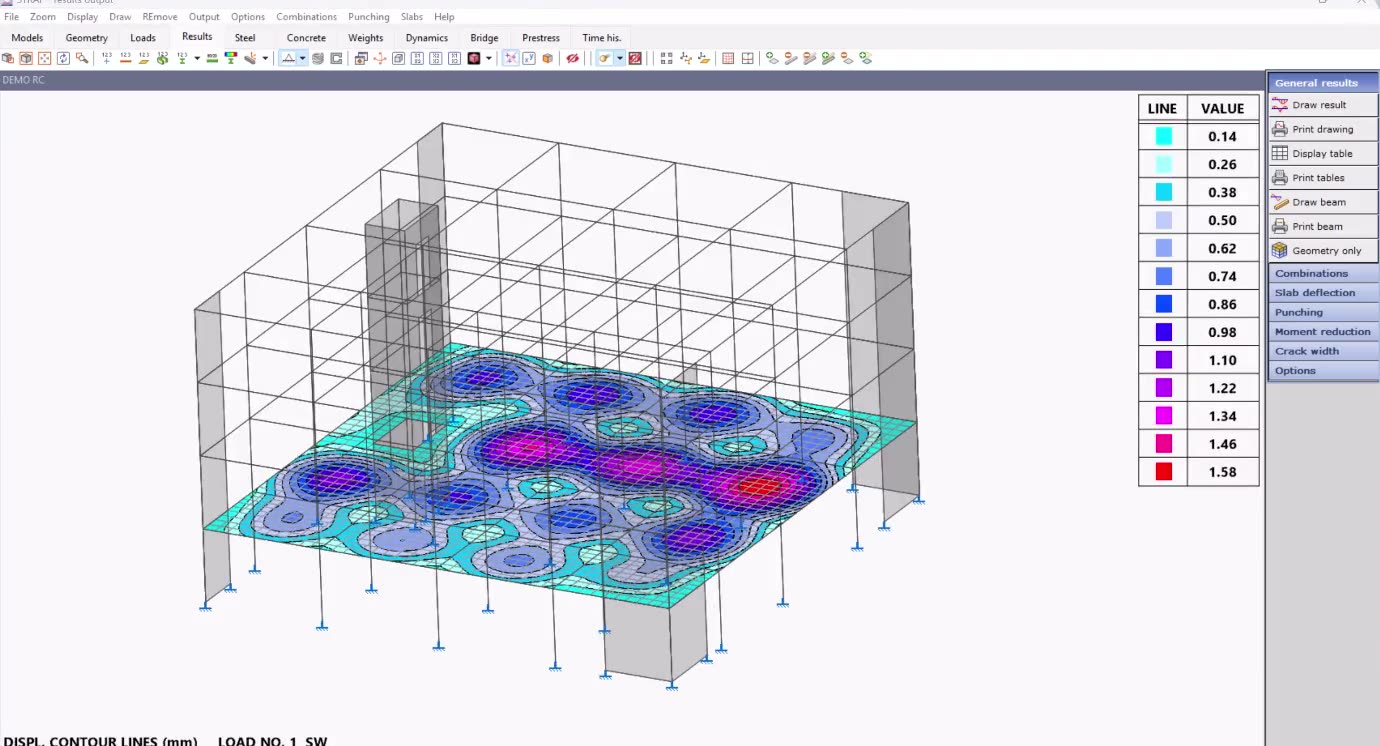This screenshot has height=746, width=1380.
Task: Click the Draw beam button
Action: click(x=1323, y=202)
